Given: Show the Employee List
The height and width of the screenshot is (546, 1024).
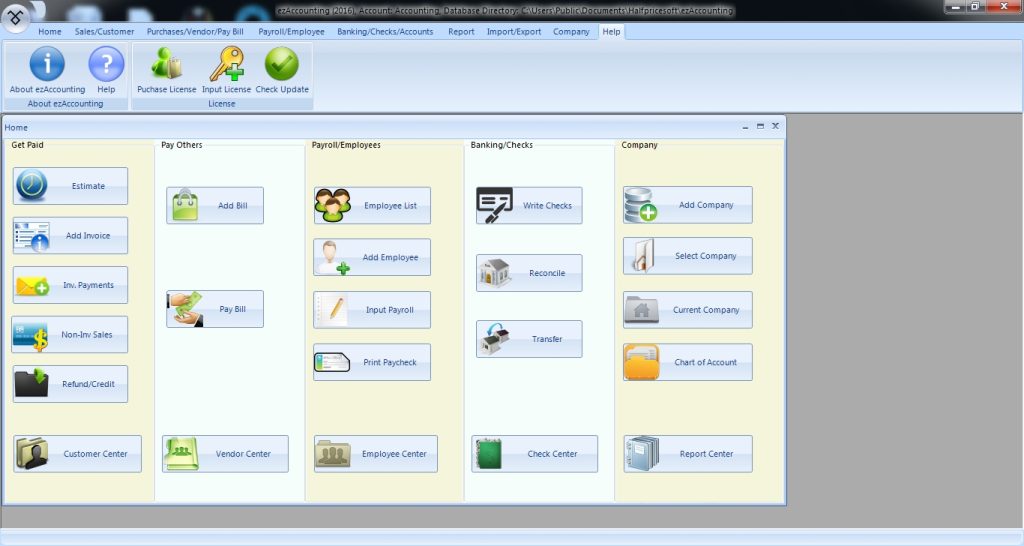Looking at the screenshot, I should [372, 206].
